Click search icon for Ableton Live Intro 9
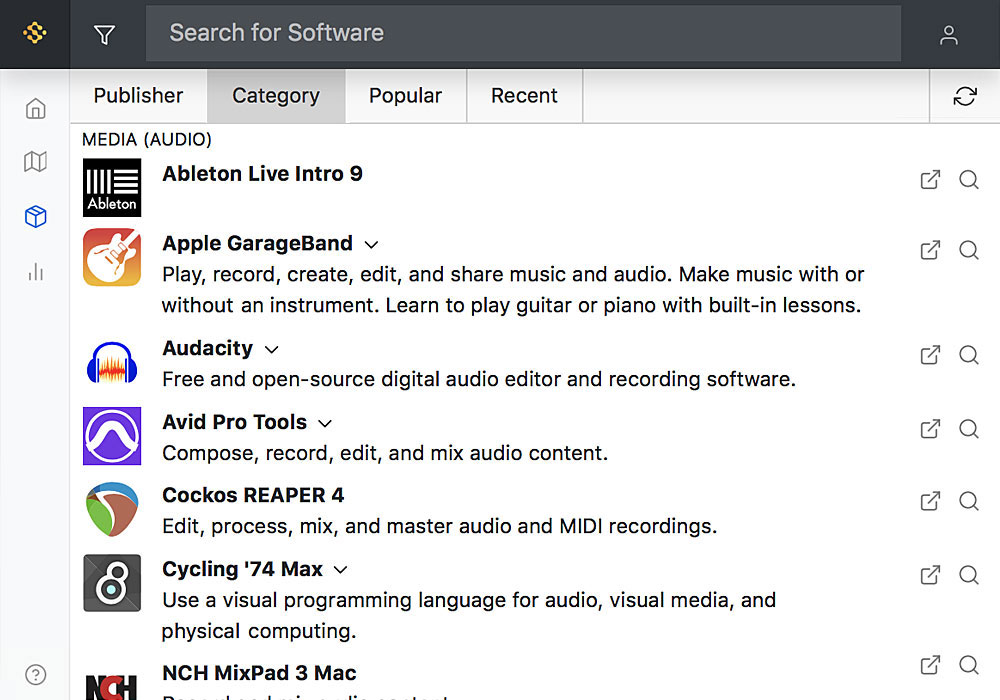The image size is (1000, 700). point(969,180)
